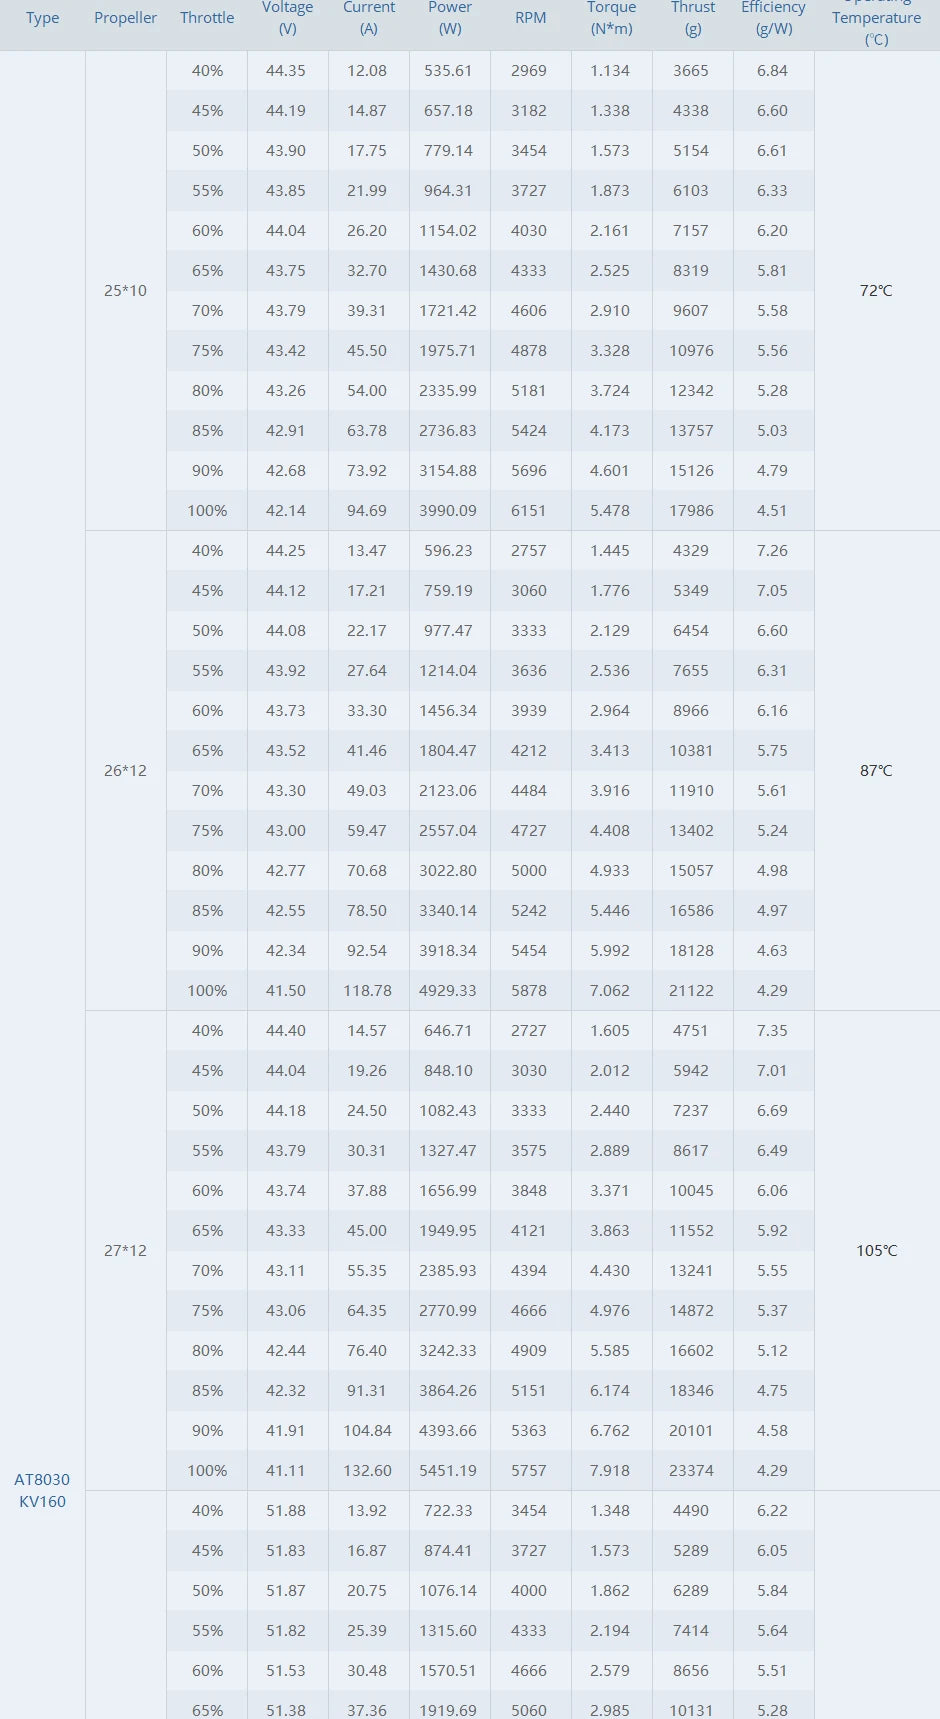Select thrust value 23374
940x1719 pixels.
691,1471
